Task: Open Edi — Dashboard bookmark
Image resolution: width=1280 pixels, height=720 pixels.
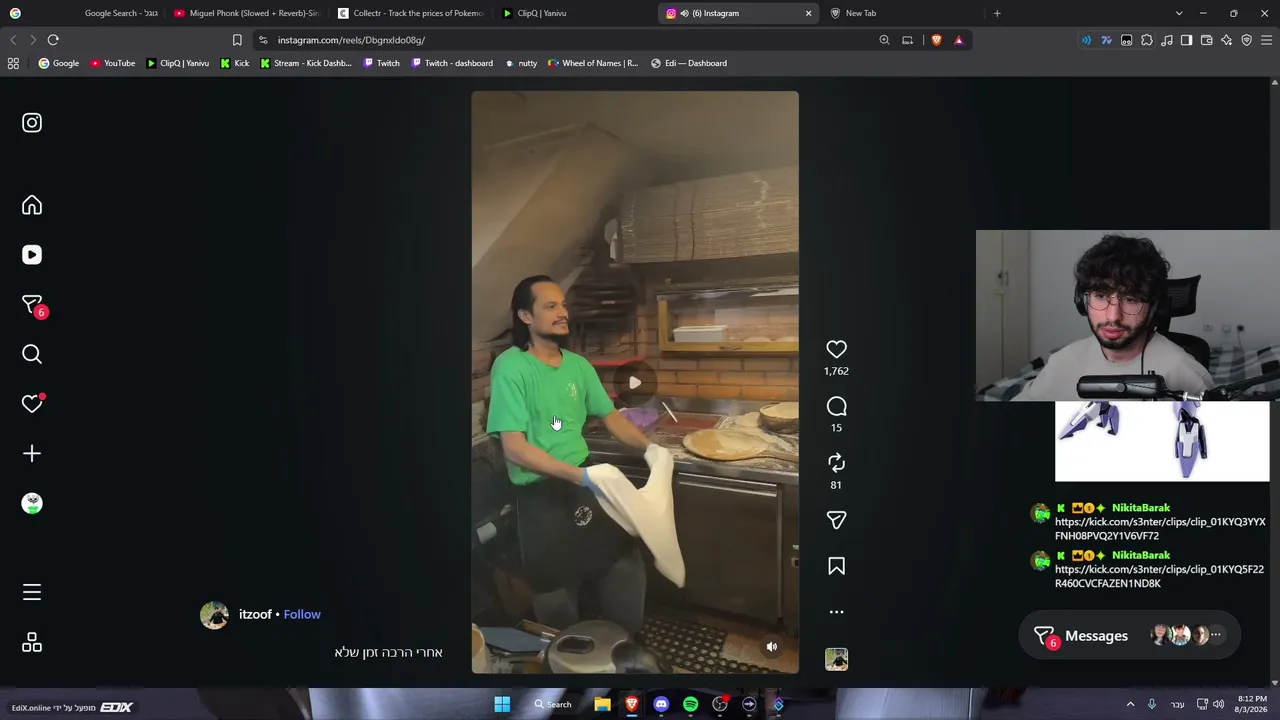Action: (x=689, y=63)
